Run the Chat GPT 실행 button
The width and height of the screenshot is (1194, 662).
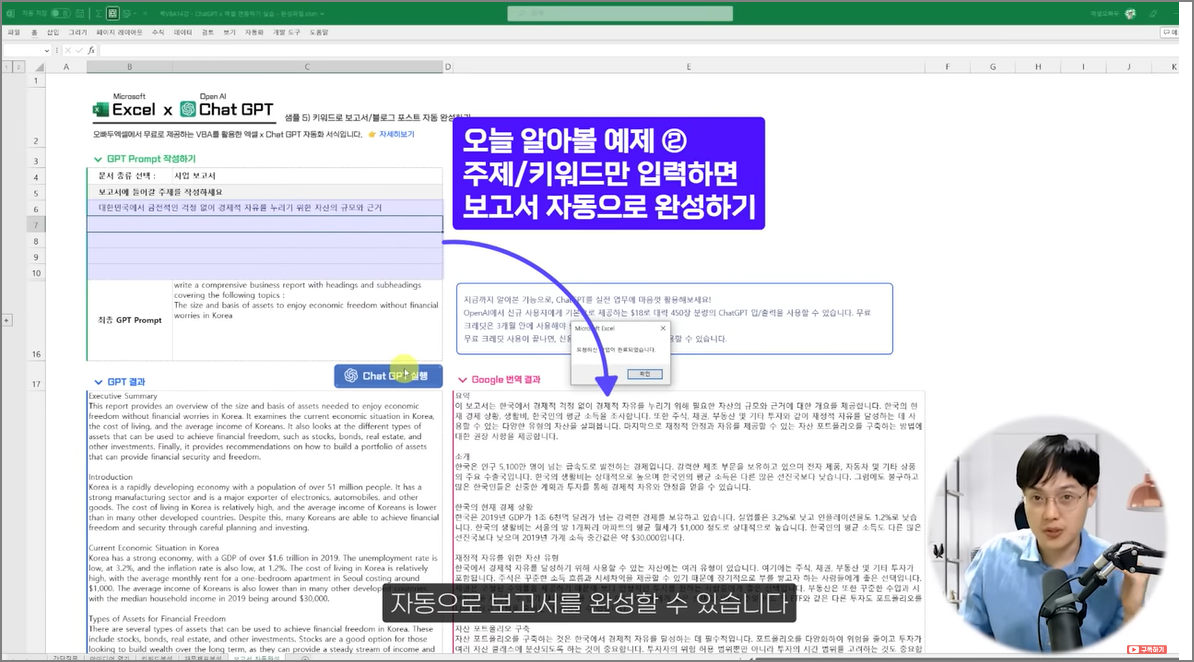pyautogui.click(x=388, y=376)
